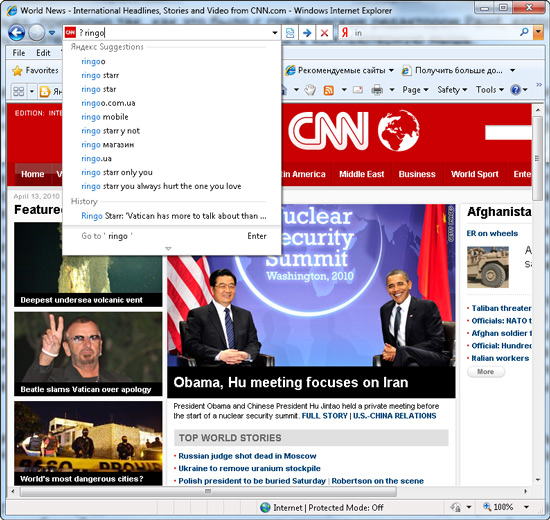Click the red Stop X button
The height and width of the screenshot is (520, 550).
[x=324, y=33]
